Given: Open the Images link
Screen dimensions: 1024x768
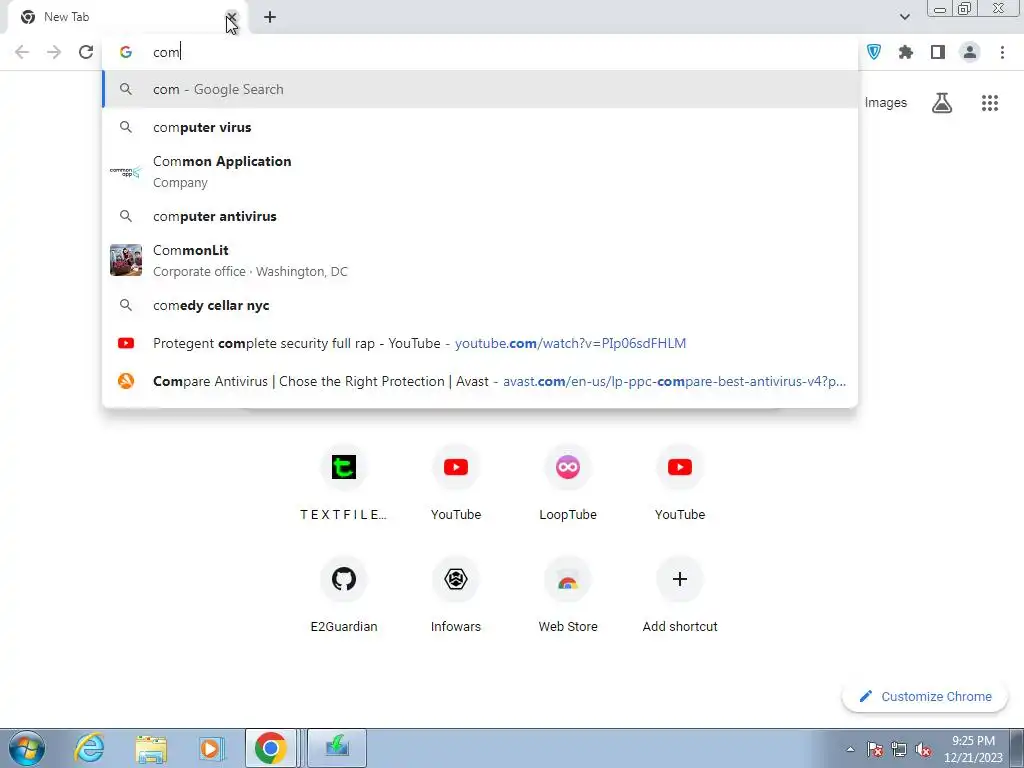Looking at the screenshot, I should (886, 103).
